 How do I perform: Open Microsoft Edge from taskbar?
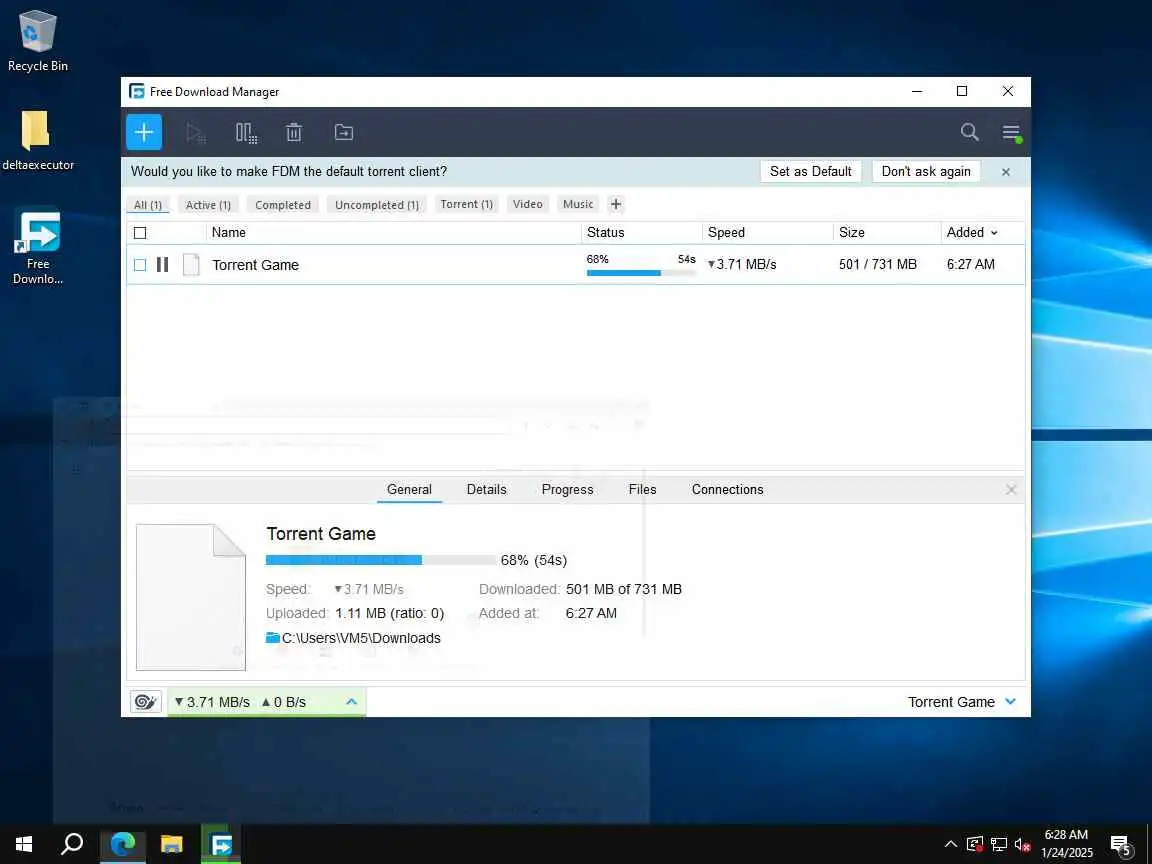(x=122, y=844)
